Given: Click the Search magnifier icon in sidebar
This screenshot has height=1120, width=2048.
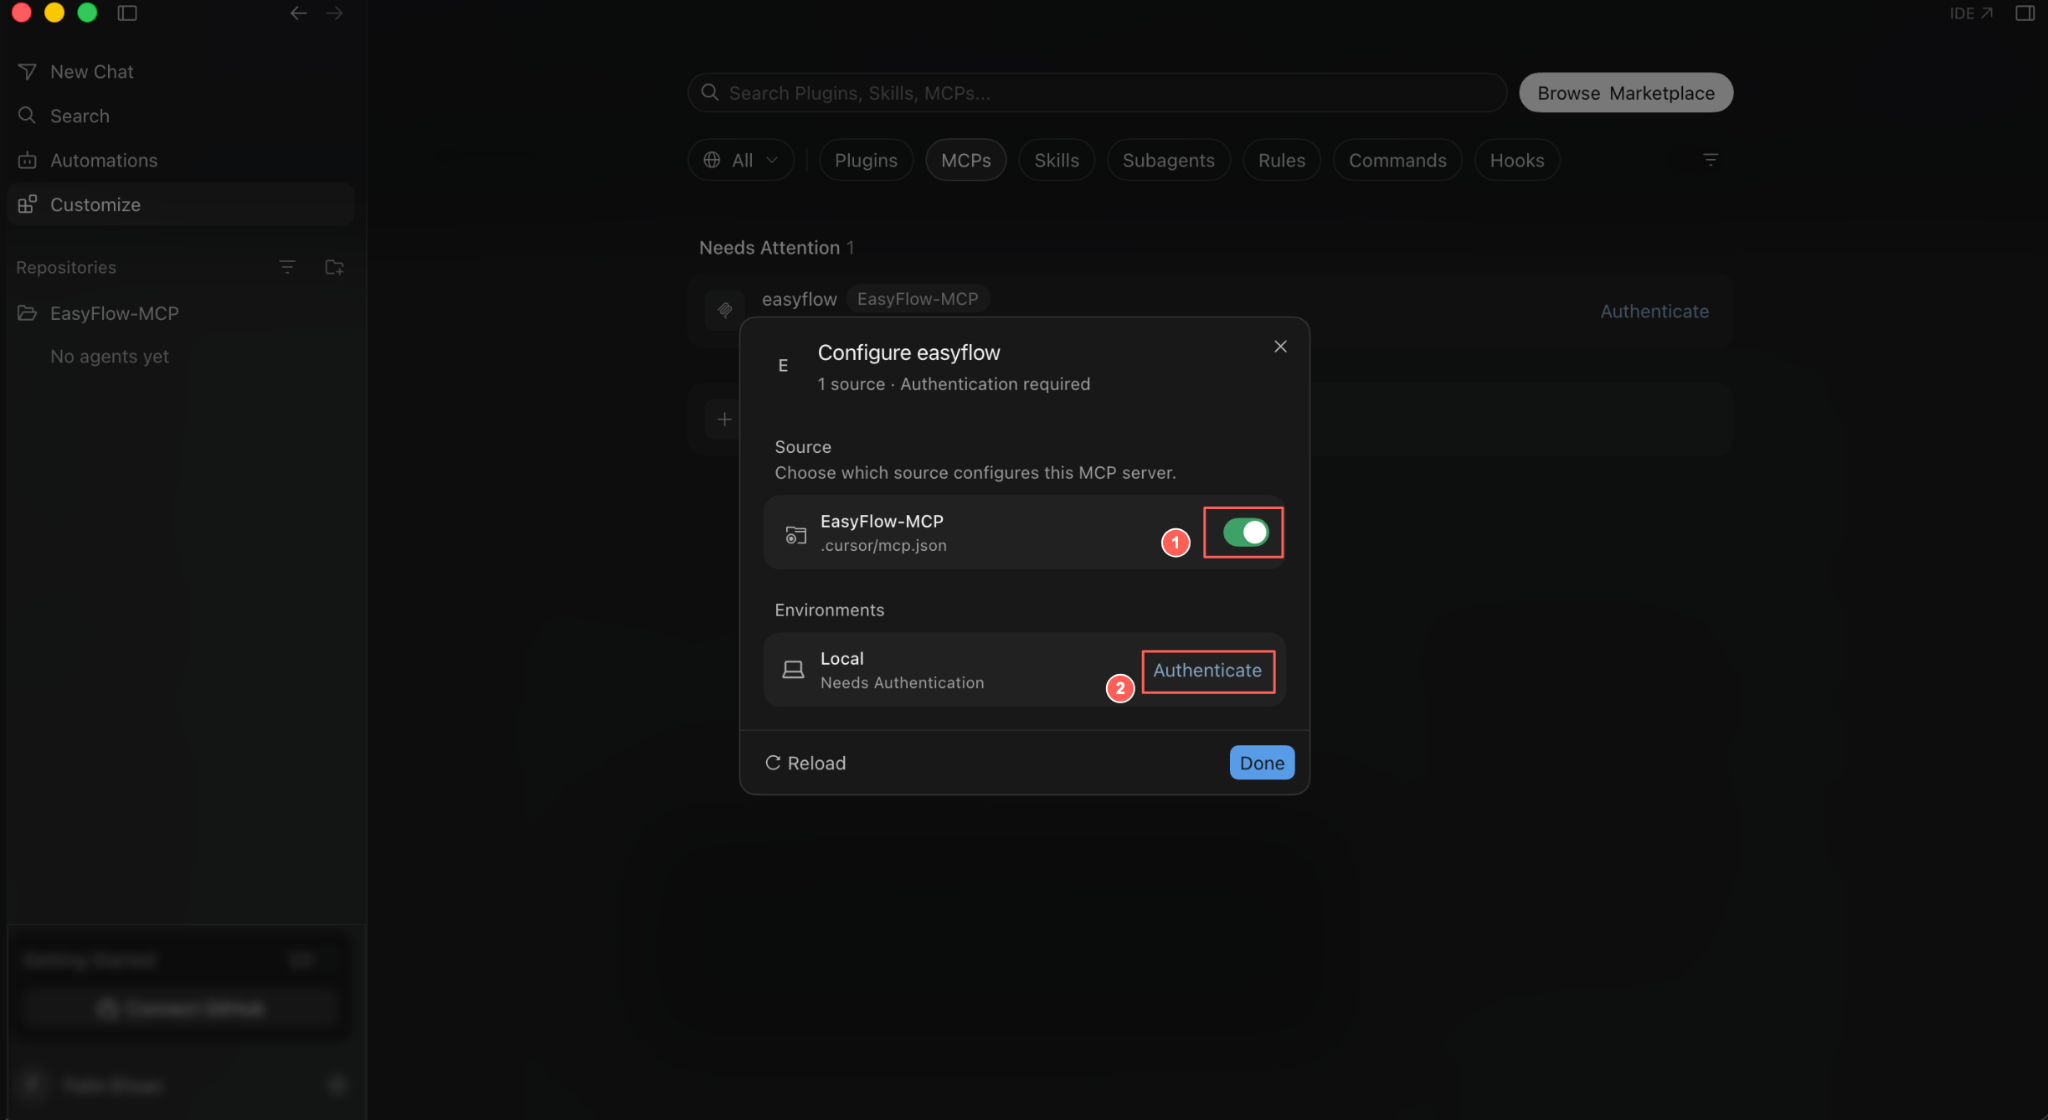Looking at the screenshot, I should 27,116.
